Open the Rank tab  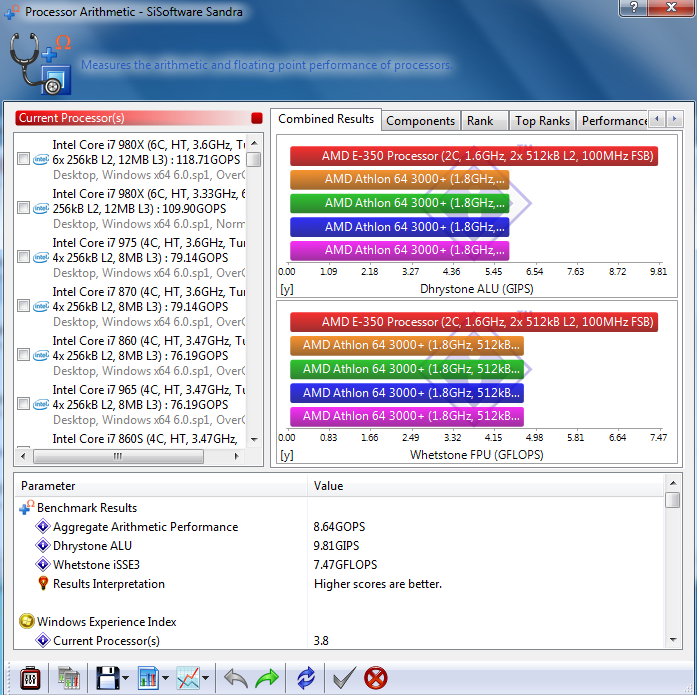tap(485, 121)
